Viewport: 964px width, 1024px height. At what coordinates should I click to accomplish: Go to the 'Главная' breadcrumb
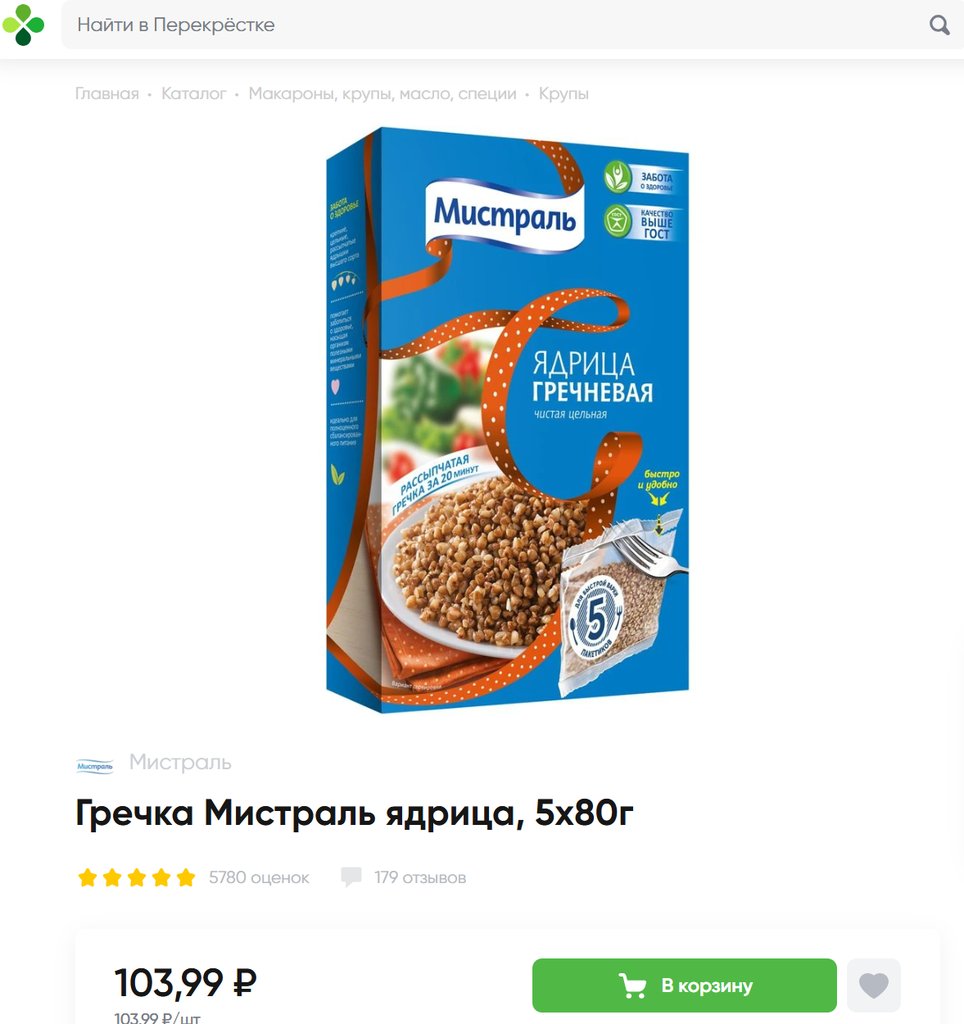click(x=107, y=94)
